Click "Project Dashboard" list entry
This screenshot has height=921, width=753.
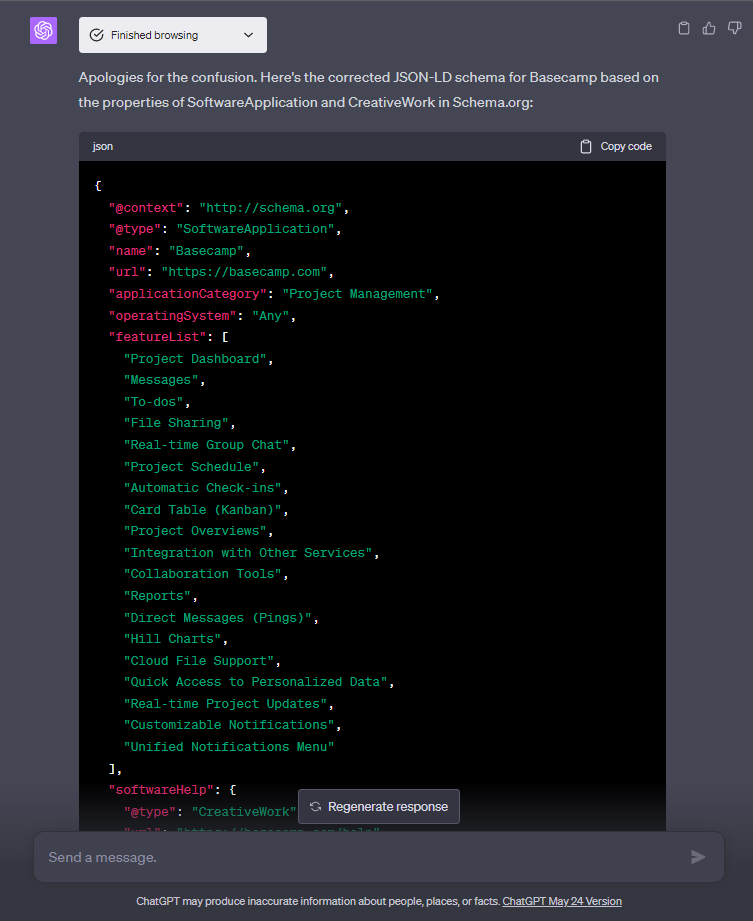195,358
